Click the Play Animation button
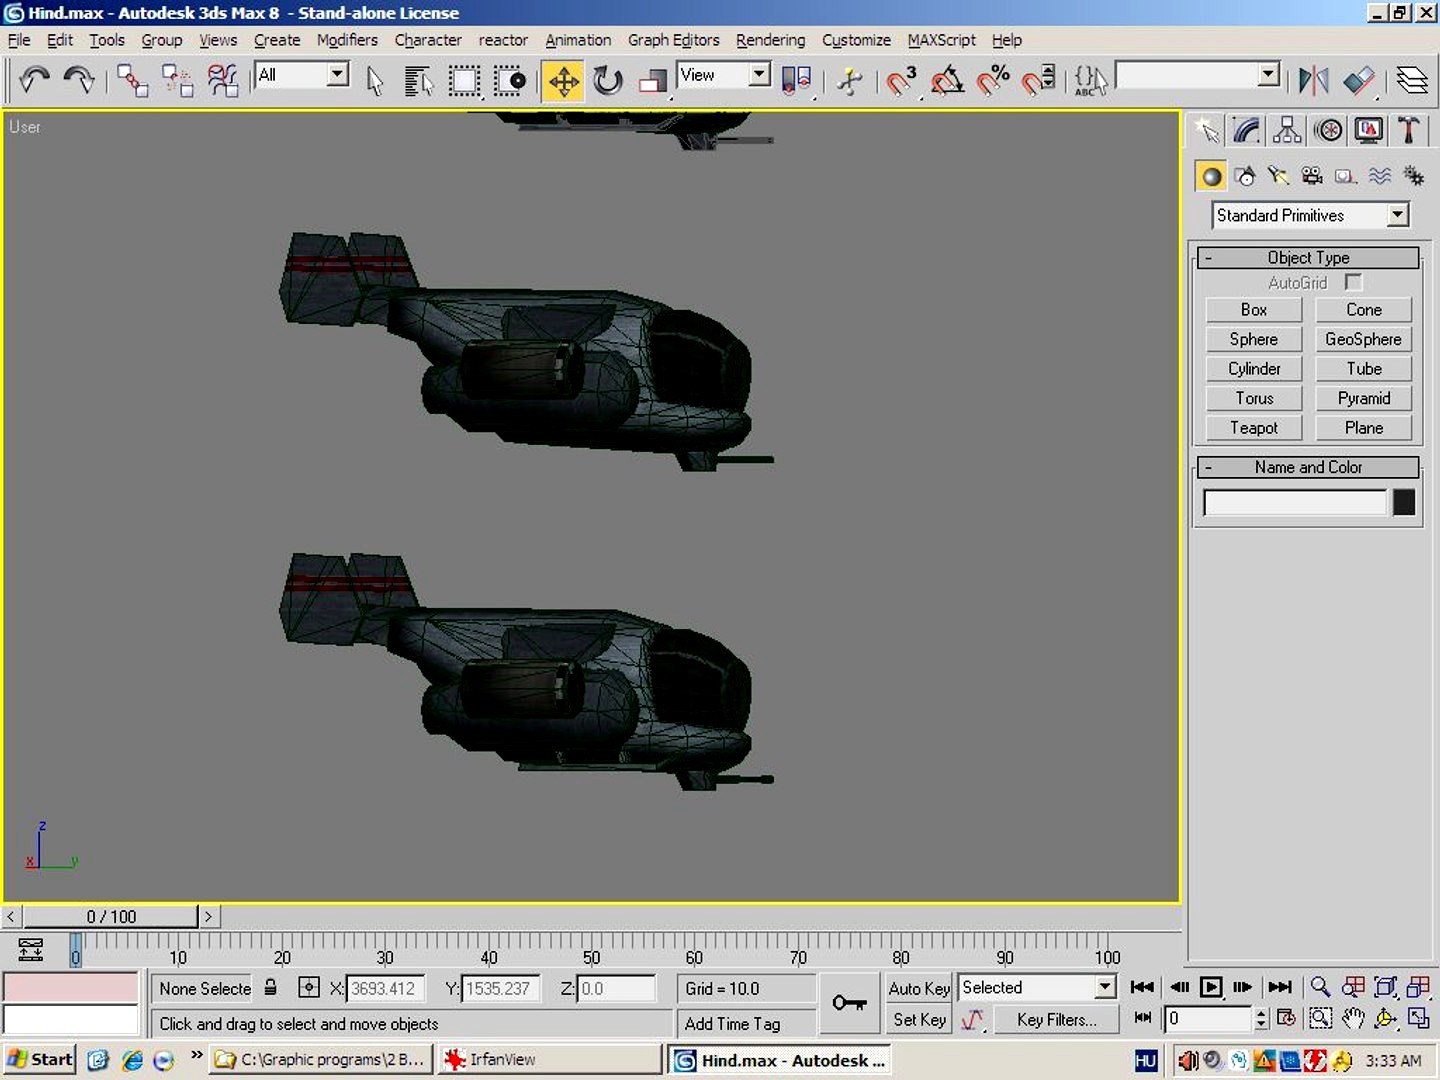This screenshot has width=1440, height=1080. 1211,987
